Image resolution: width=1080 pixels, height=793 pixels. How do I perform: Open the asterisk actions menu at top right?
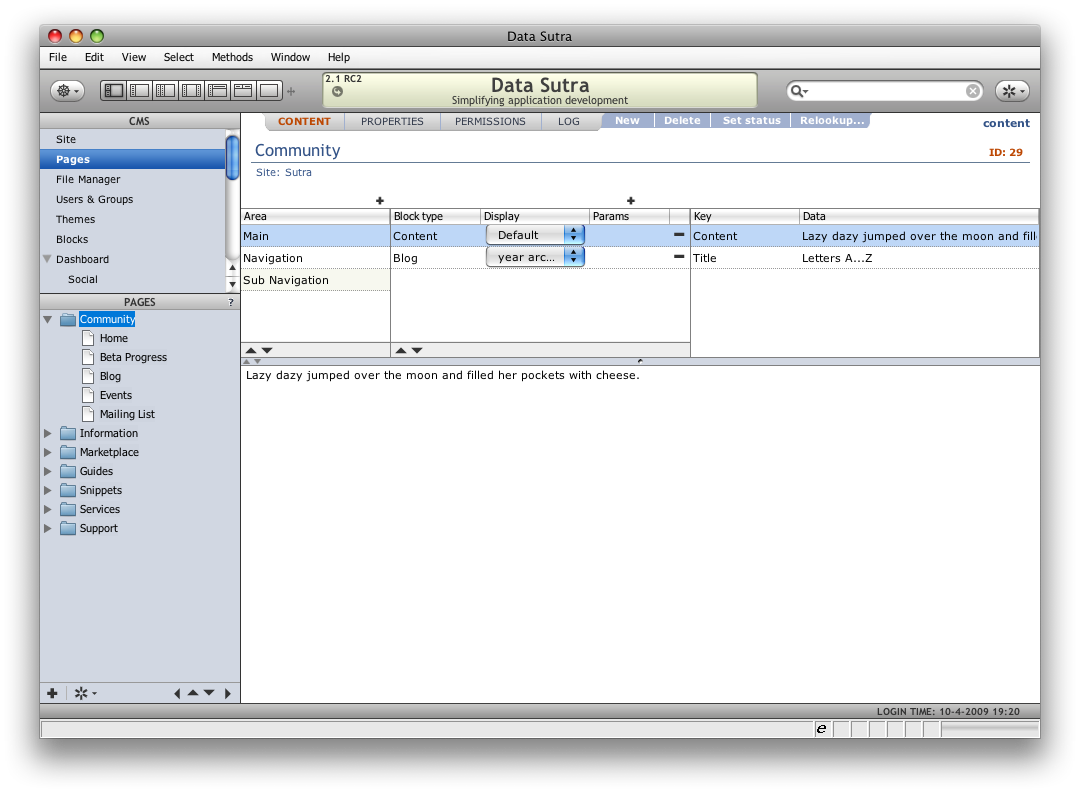click(x=1012, y=91)
